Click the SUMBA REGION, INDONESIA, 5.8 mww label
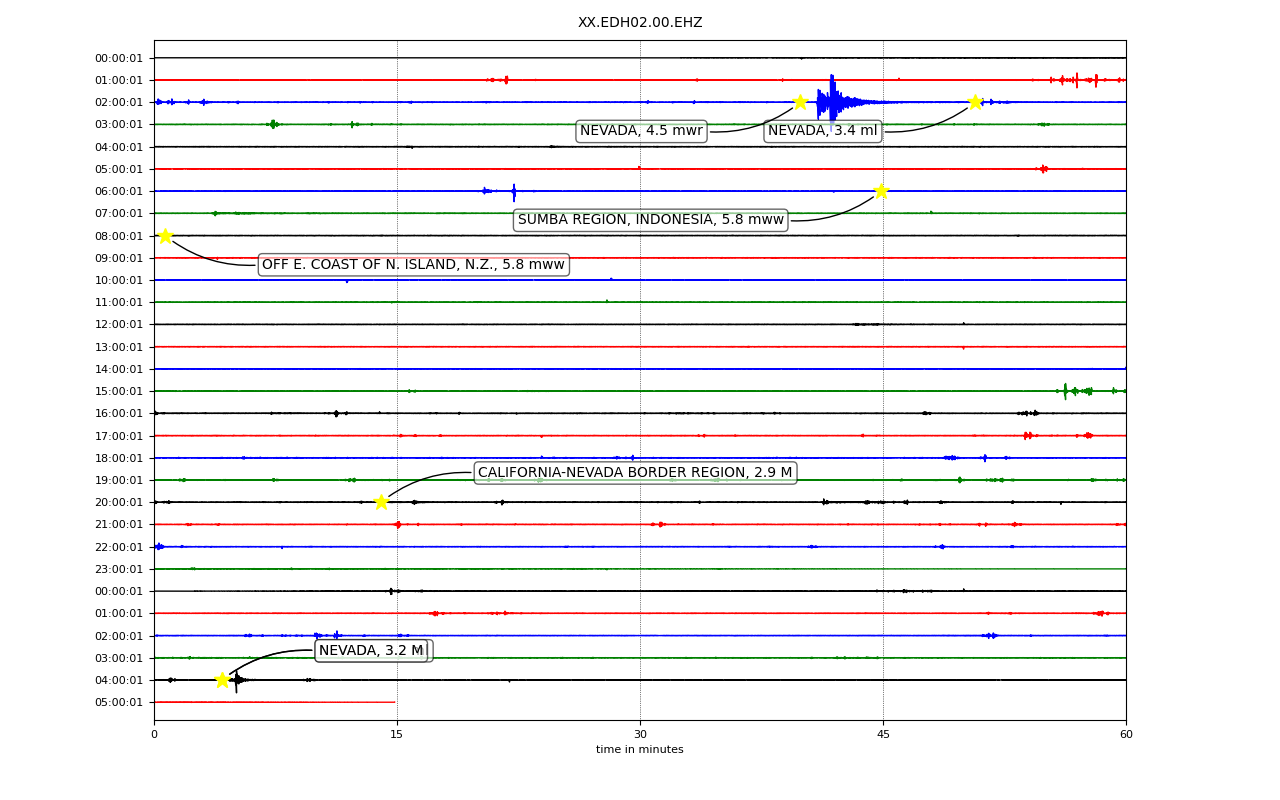The height and width of the screenshot is (800, 1280). (x=651, y=220)
